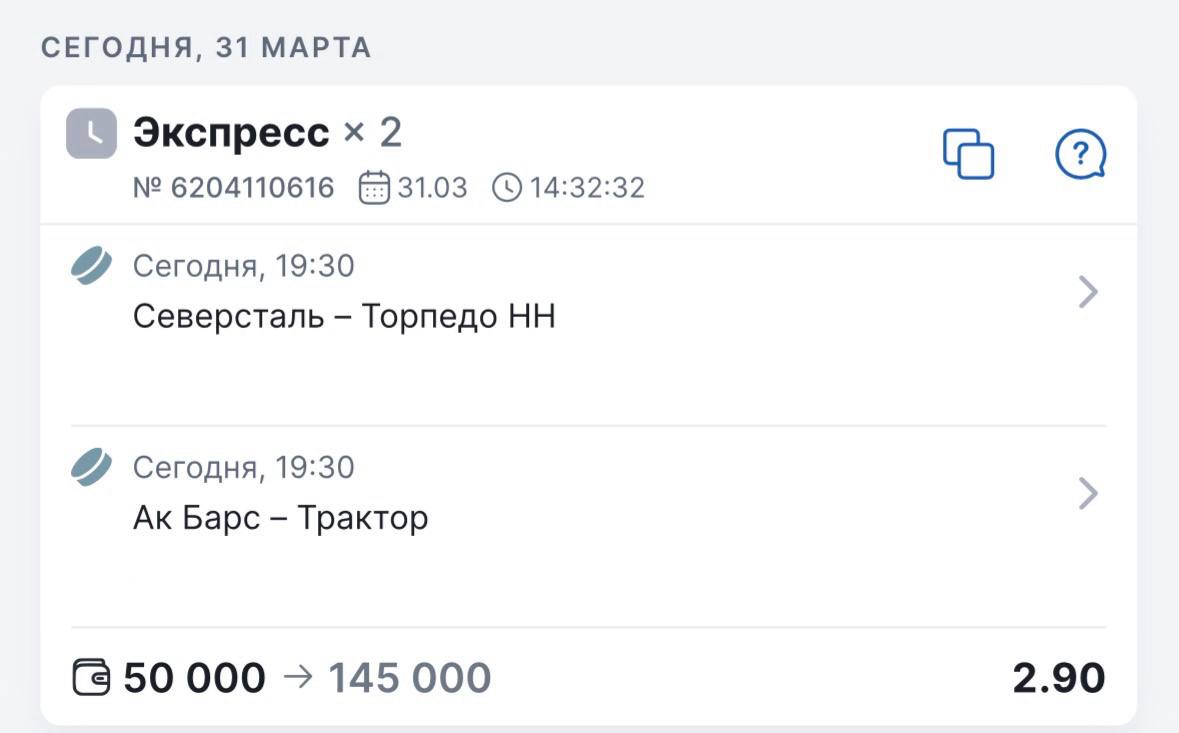Click the 145 000 potential payout
The image size is (1179, 733).
[410, 678]
